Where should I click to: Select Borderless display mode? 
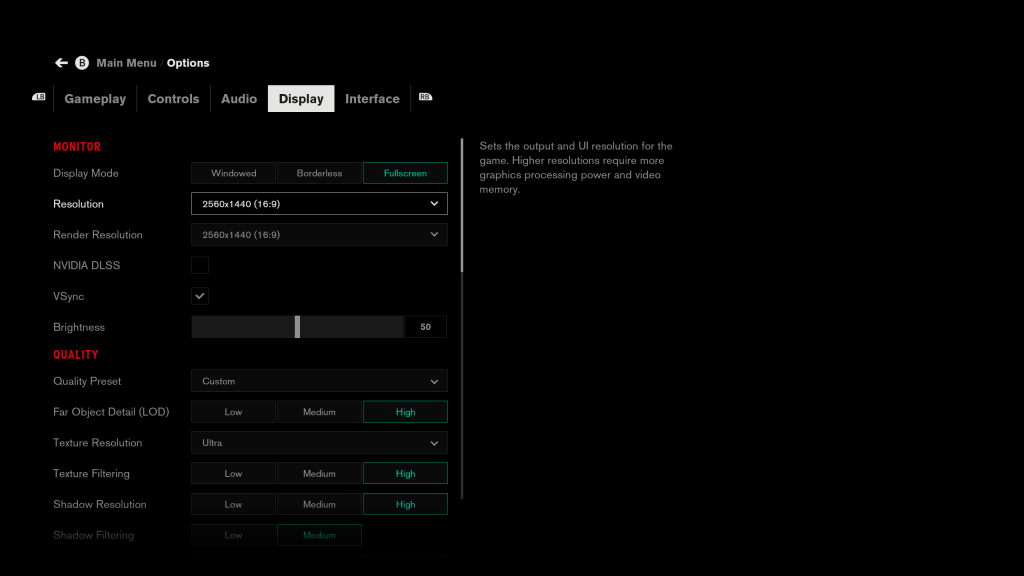(x=319, y=173)
